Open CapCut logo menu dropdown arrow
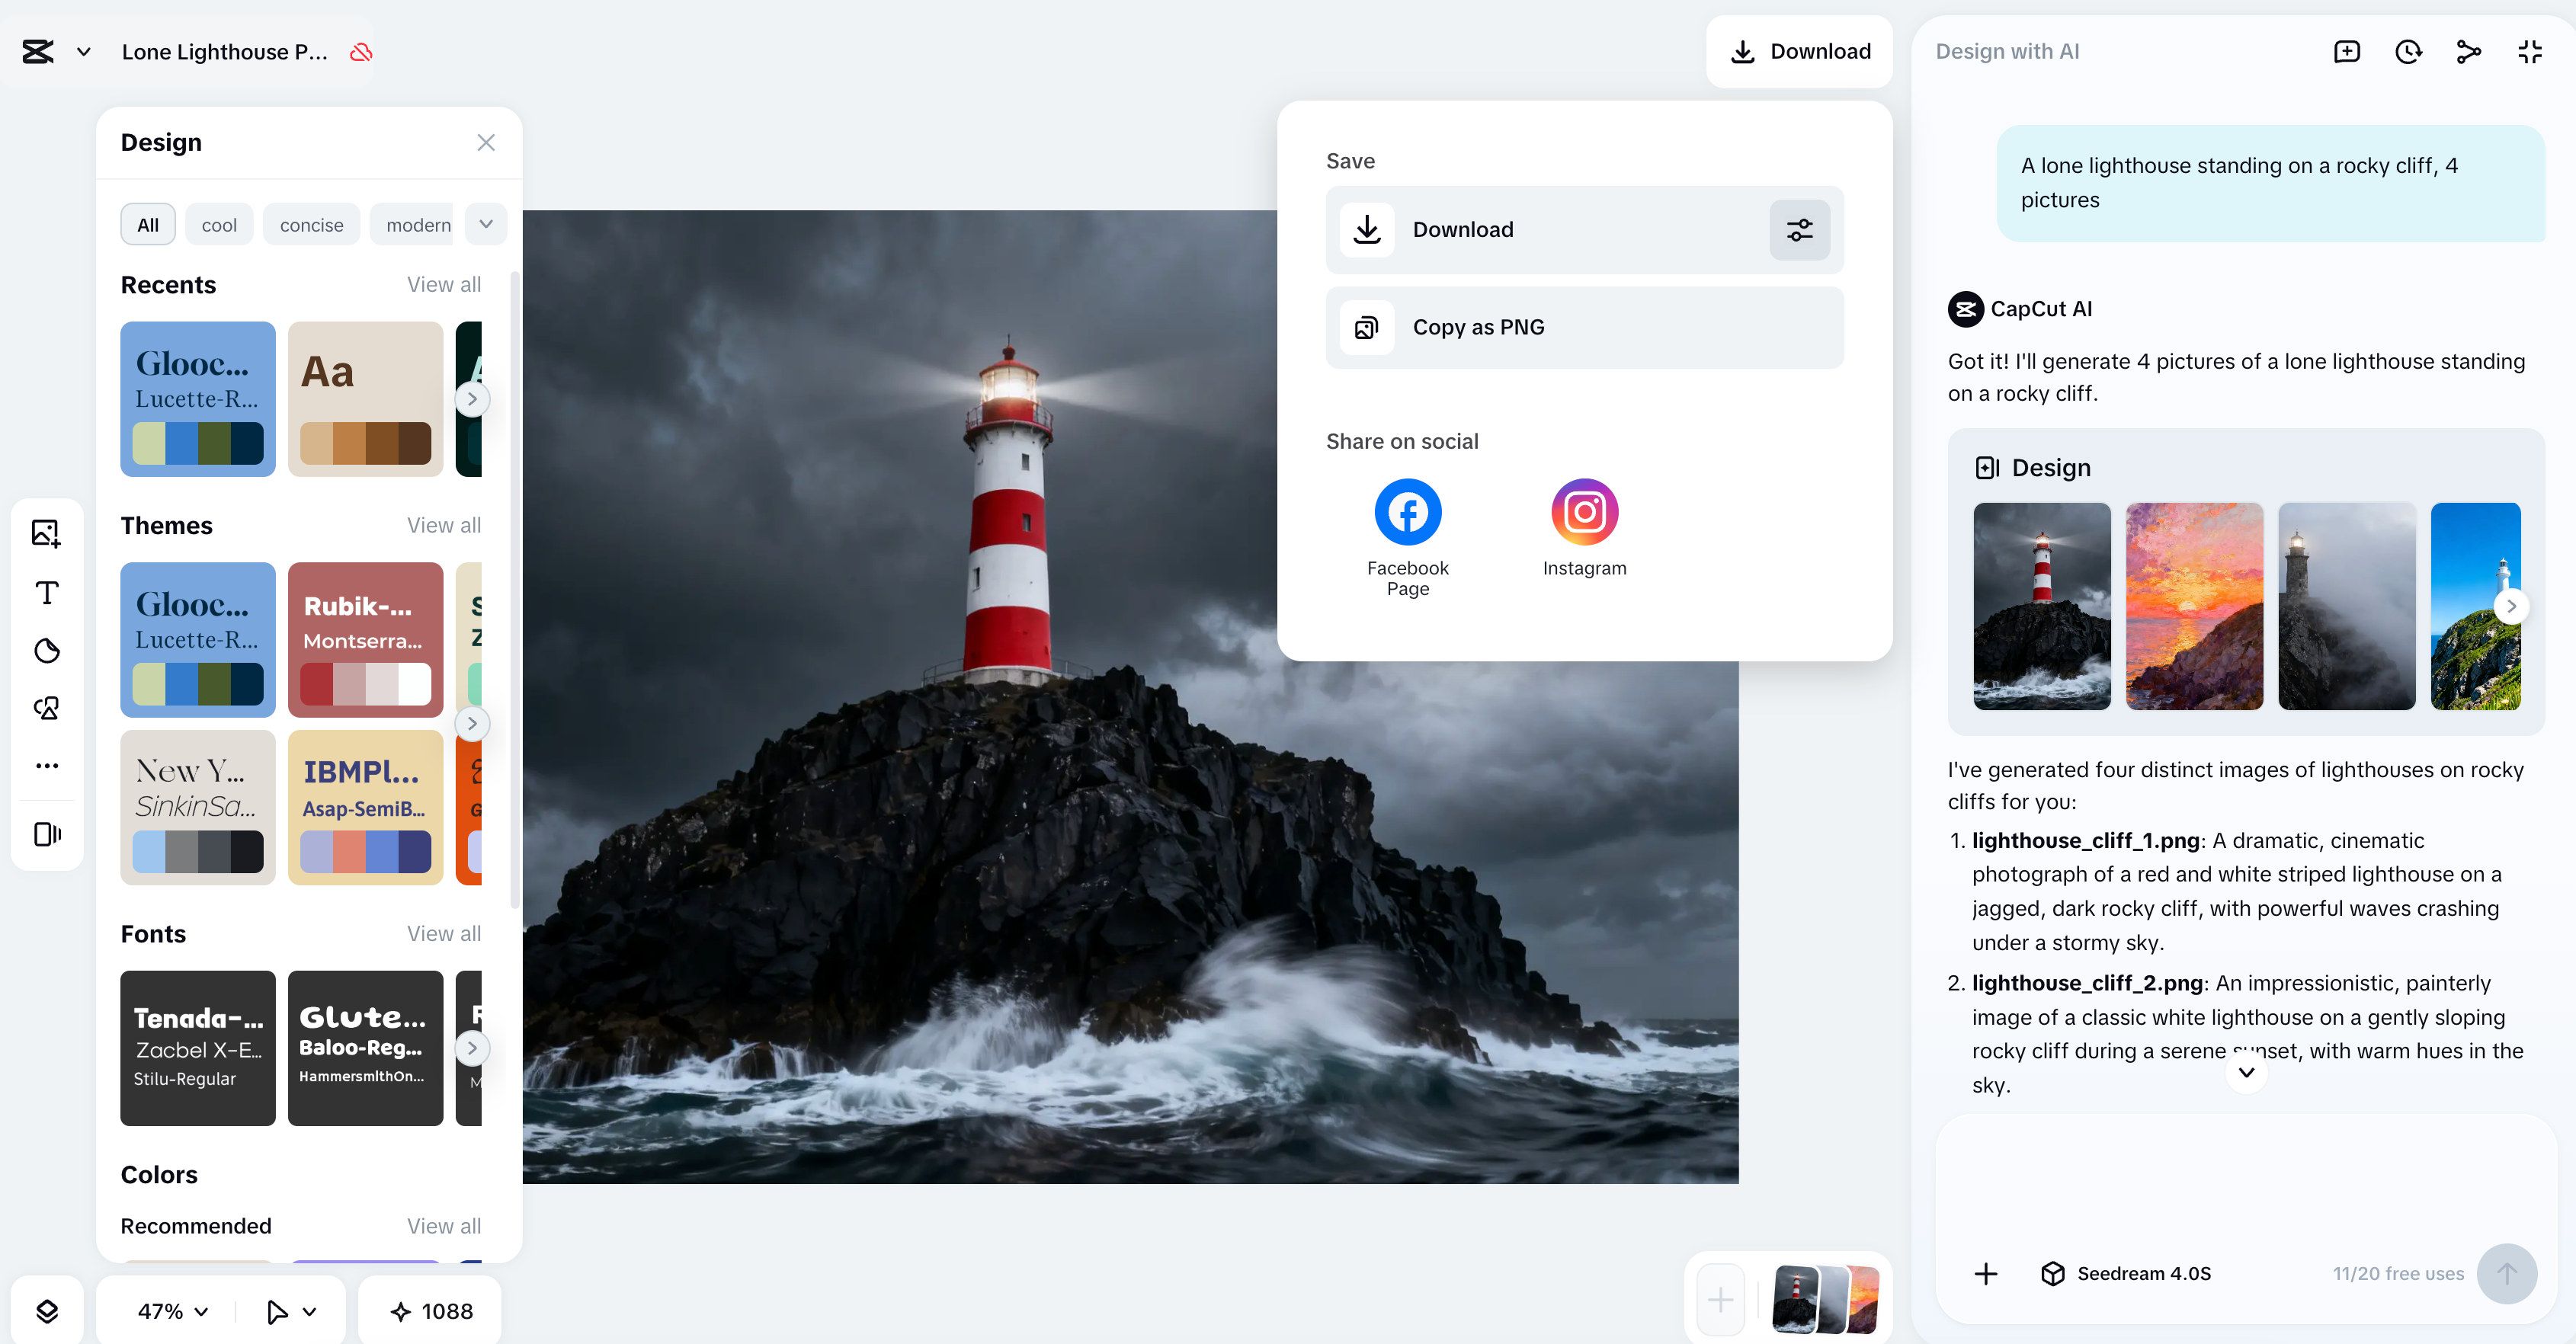This screenshot has width=2576, height=1344. click(84, 52)
